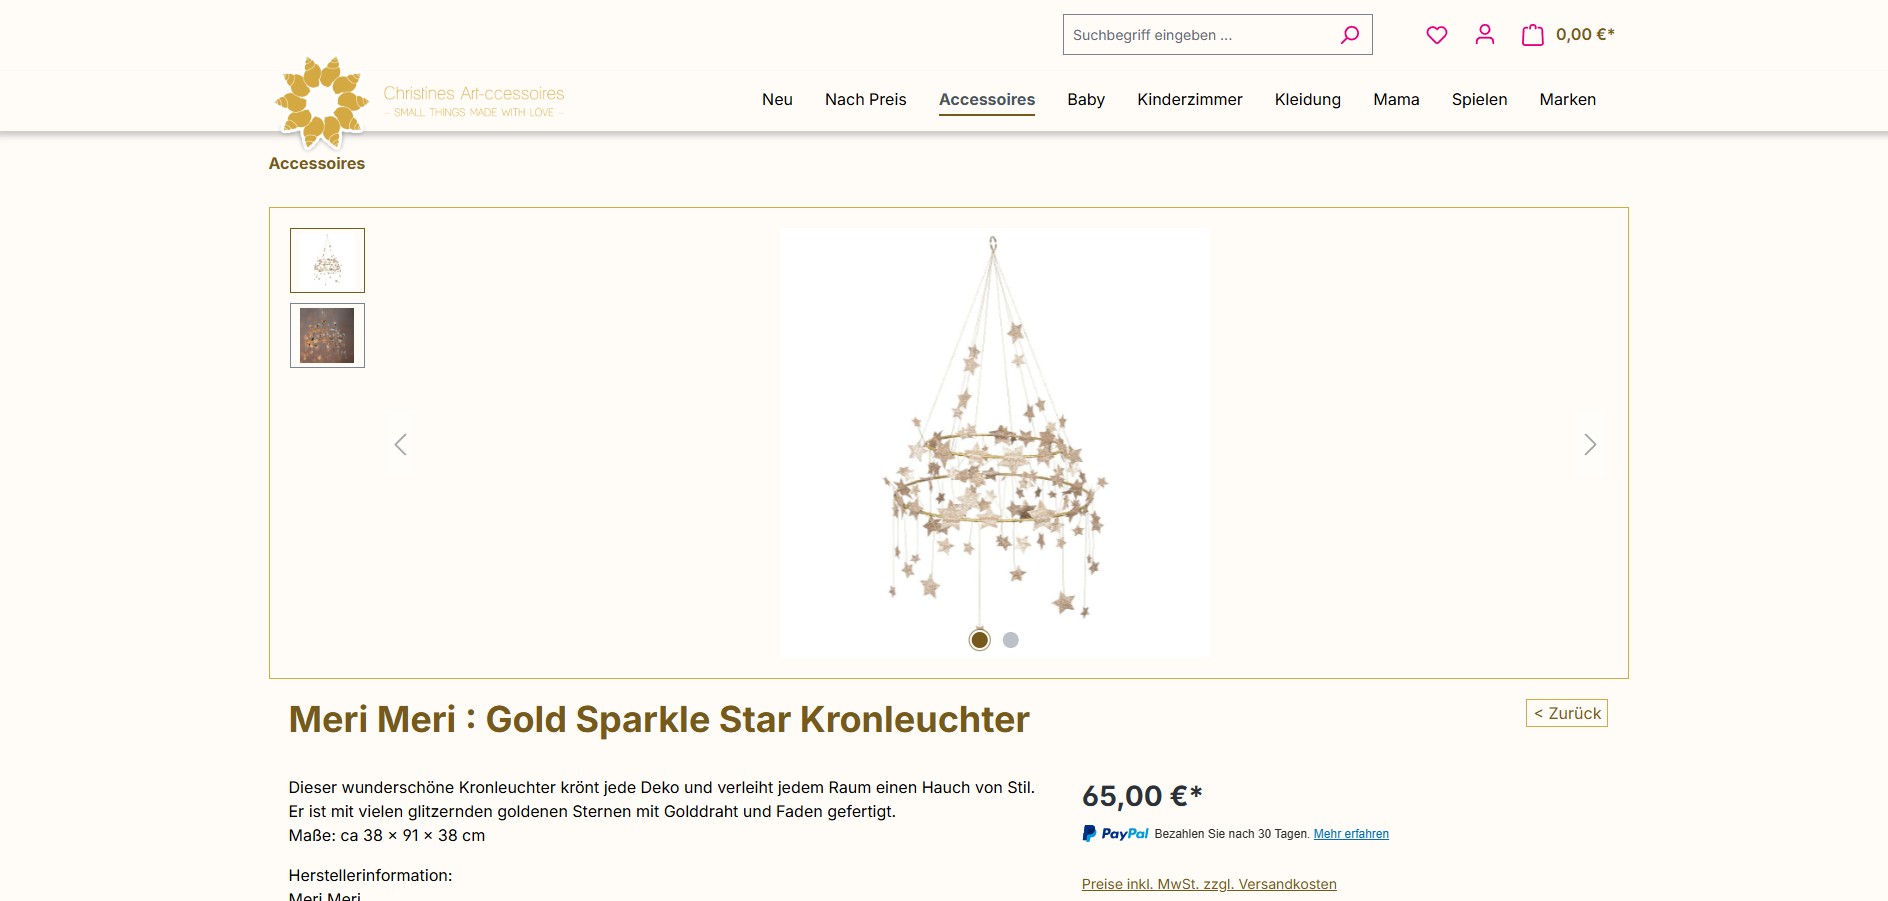Show next product image arrow
This screenshot has height=901, width=1888.
[1589, 445]
